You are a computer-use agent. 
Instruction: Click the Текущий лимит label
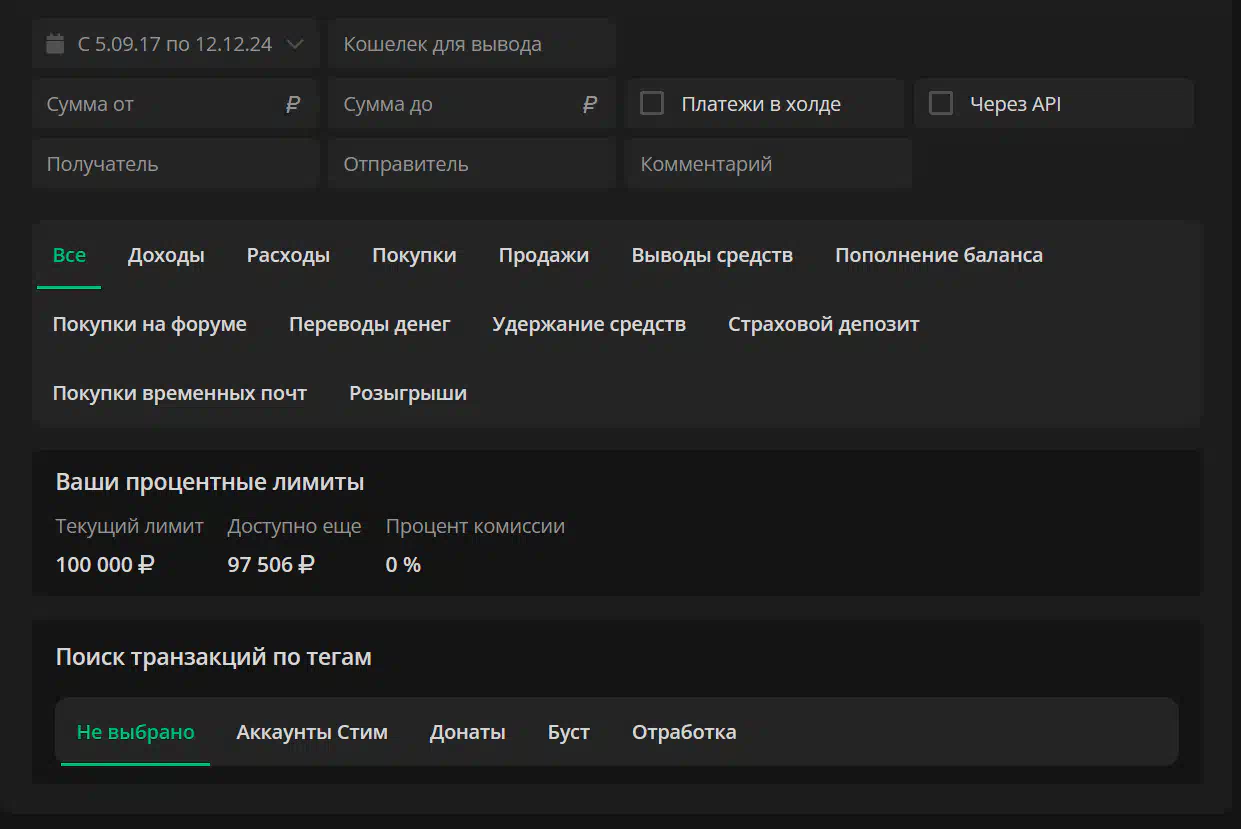tap(130, 526)
